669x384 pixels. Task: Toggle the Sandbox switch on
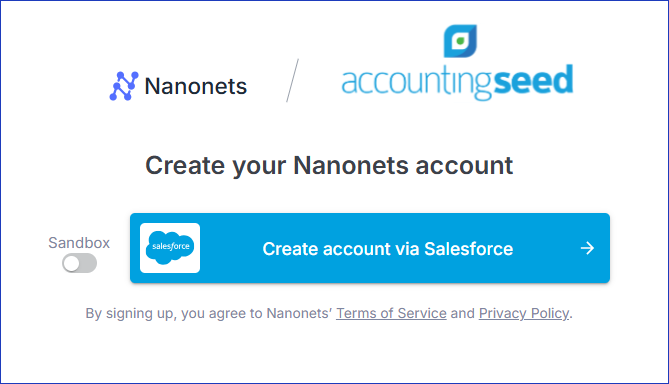click(79, 263)
